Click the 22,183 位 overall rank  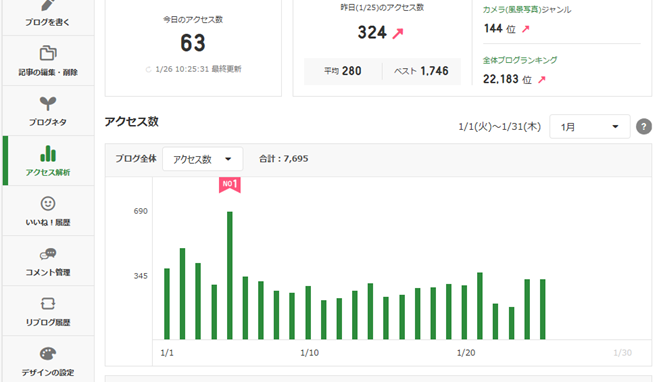(508, 79)
